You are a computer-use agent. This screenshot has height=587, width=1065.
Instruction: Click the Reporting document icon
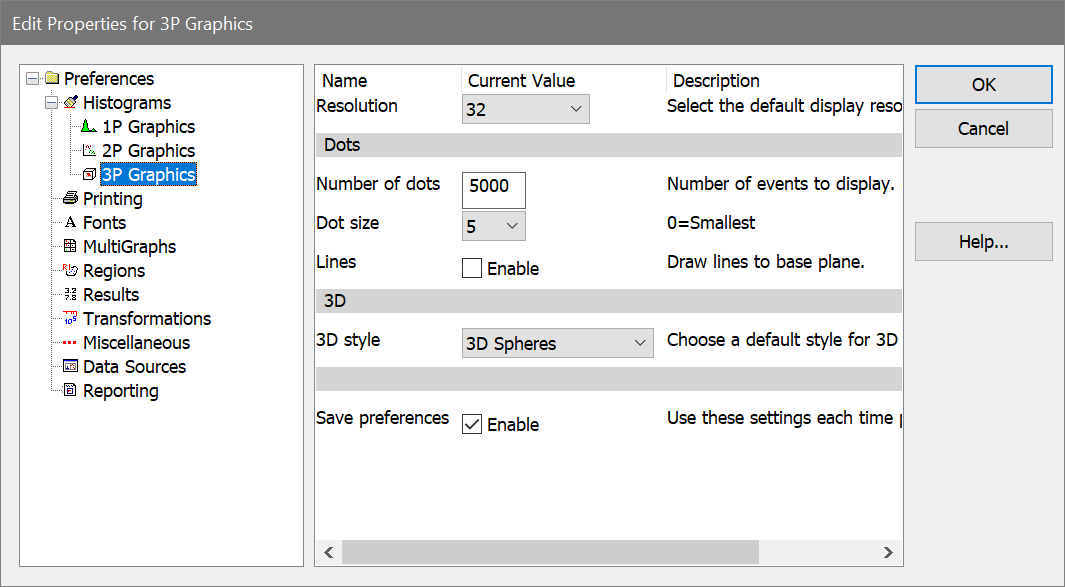(70, 391)
